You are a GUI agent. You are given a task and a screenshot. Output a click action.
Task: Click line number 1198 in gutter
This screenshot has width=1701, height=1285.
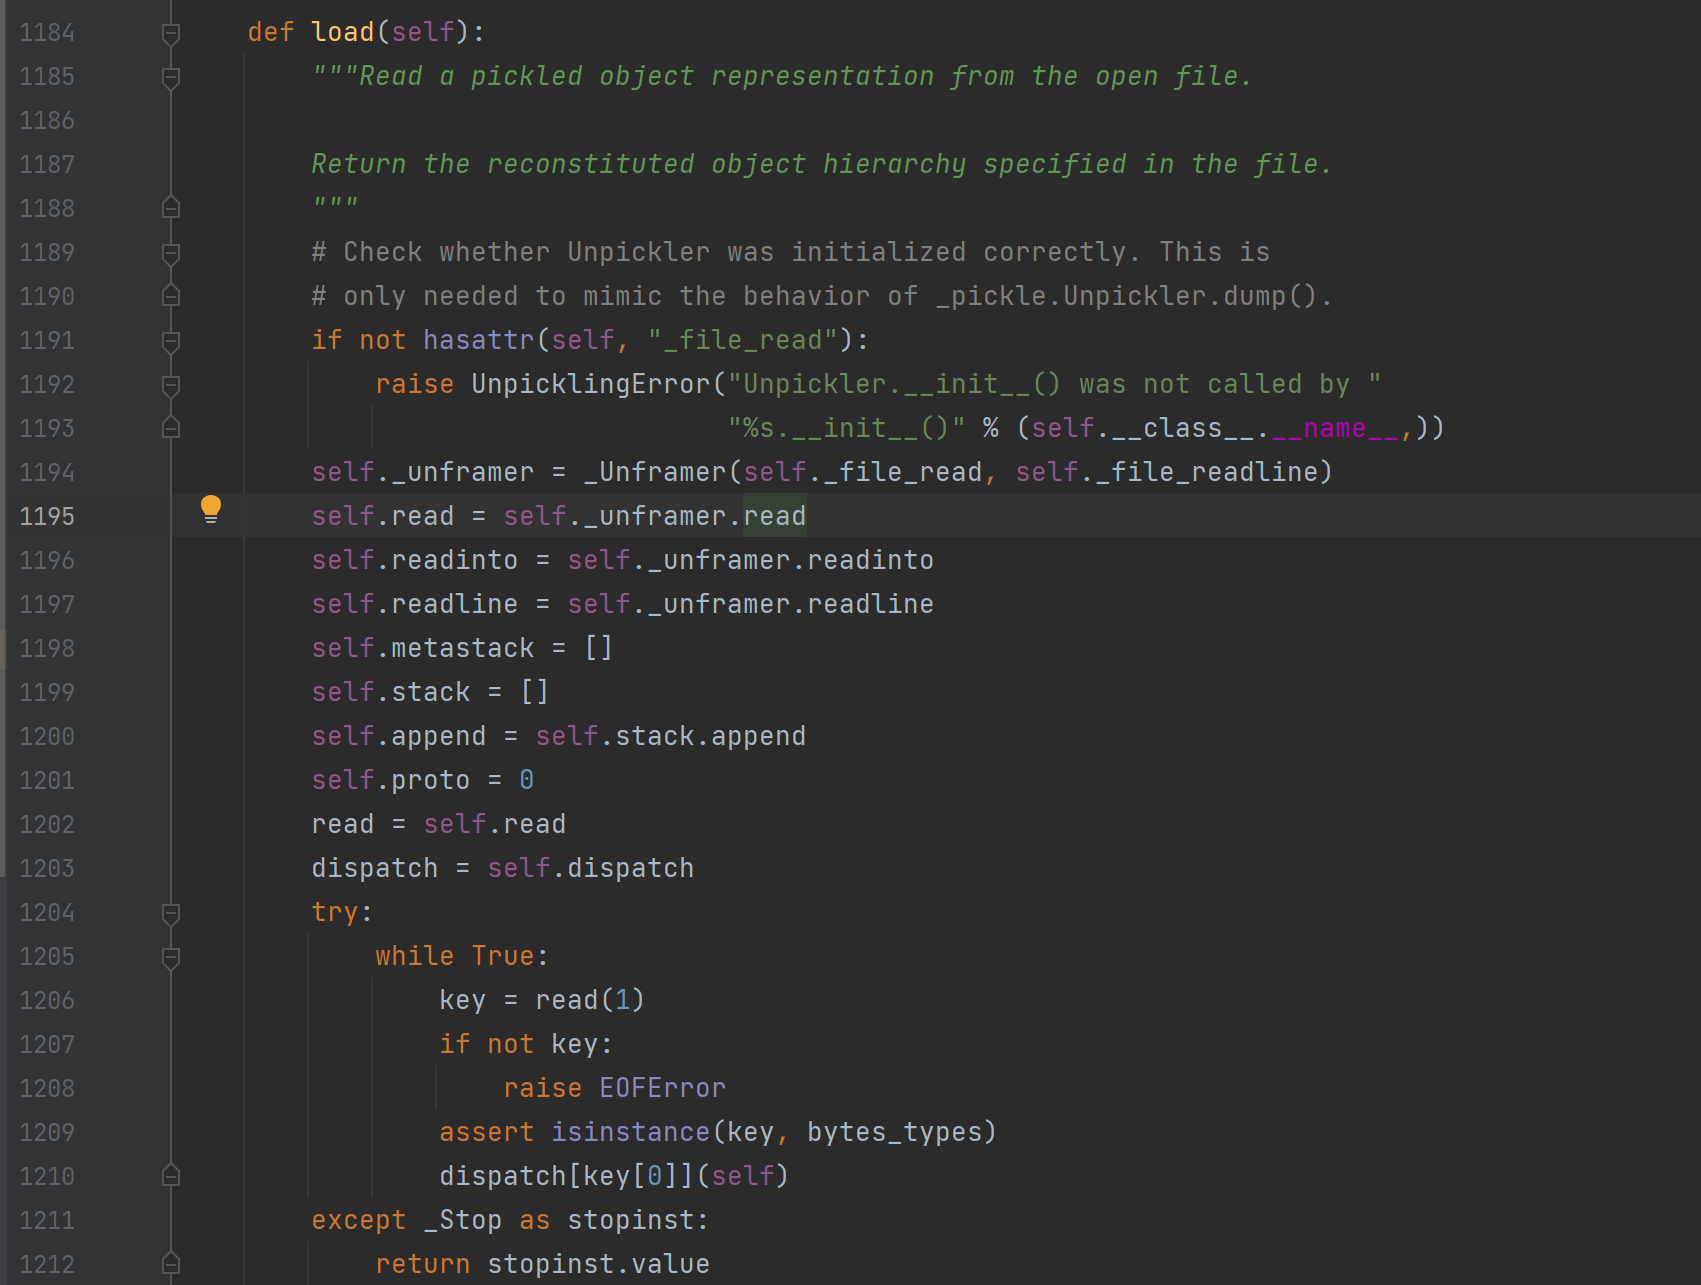pos(47,648)
